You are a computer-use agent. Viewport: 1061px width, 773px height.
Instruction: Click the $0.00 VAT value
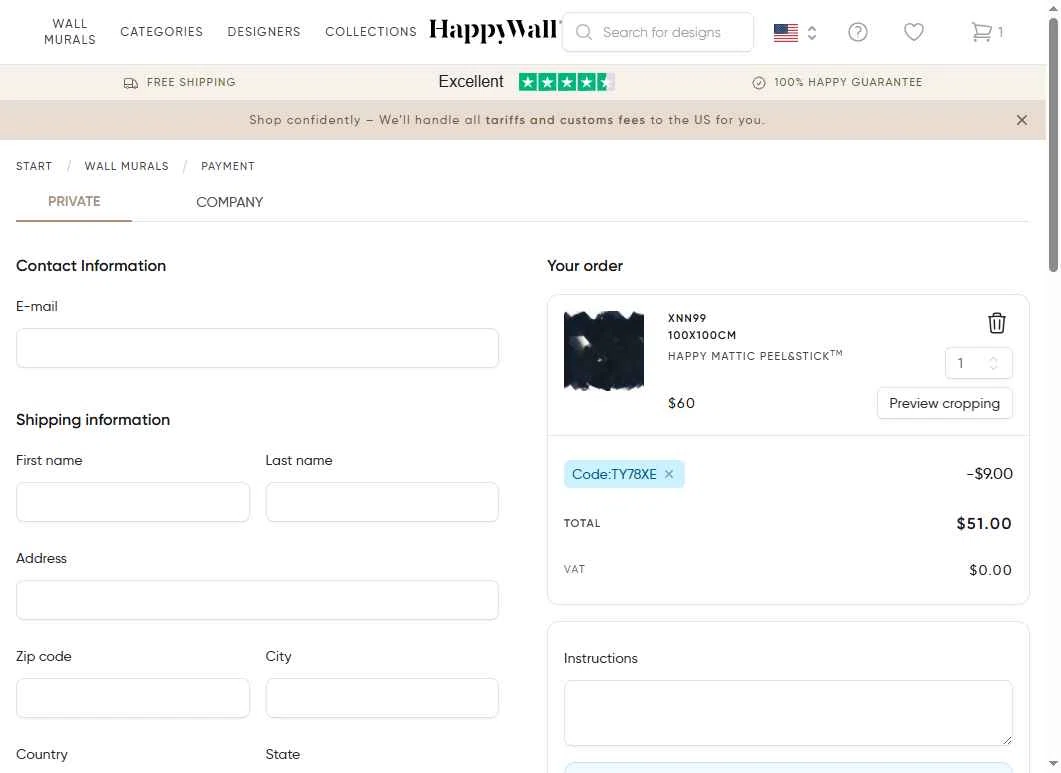coord(990,570)
